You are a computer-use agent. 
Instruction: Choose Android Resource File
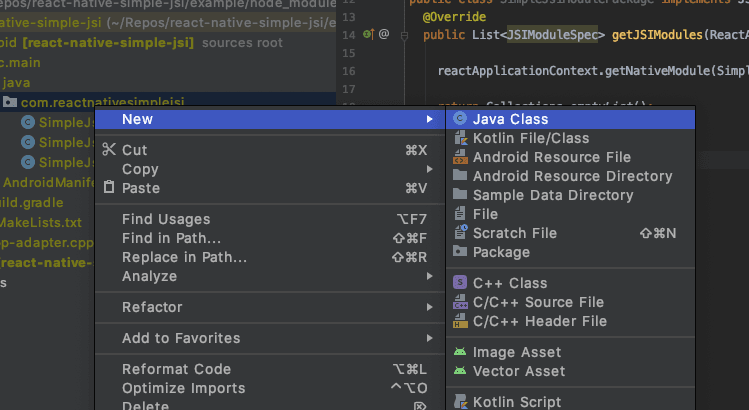coord(570,157)
